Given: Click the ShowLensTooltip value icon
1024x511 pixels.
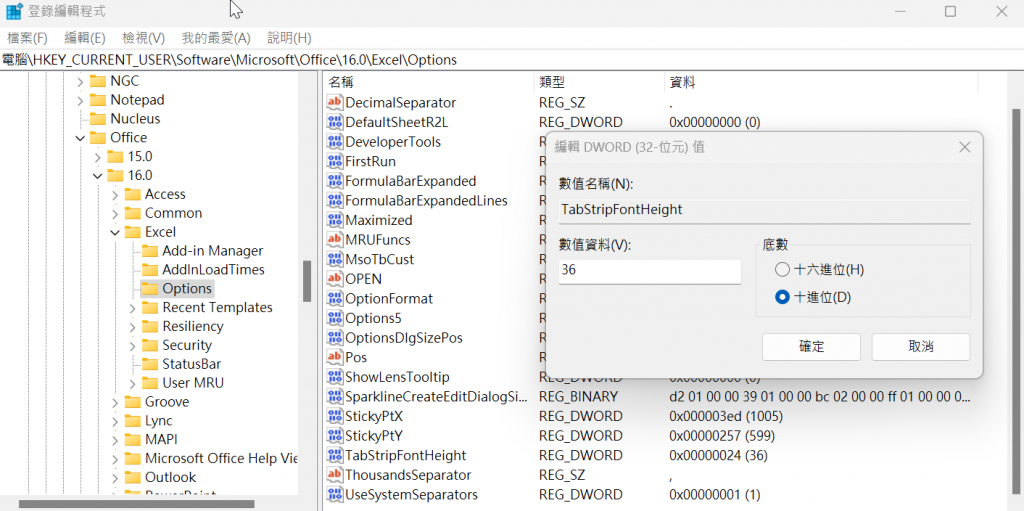Looking at the screenshot, I should click(334, 377).
